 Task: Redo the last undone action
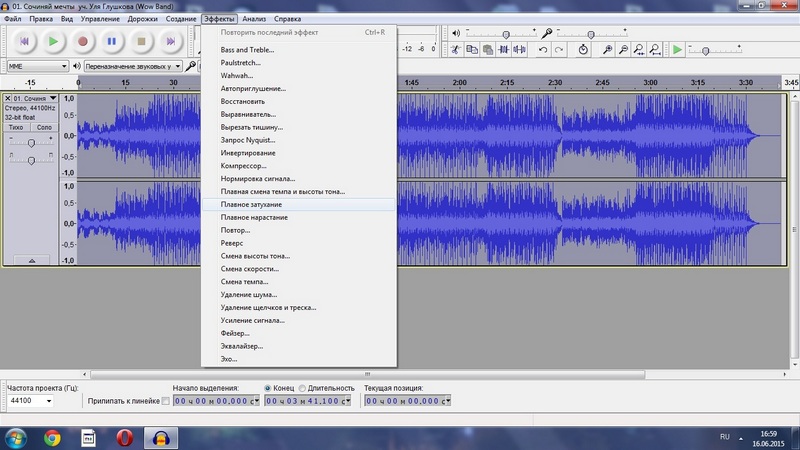pyautogui.click(x=559, y=49)
